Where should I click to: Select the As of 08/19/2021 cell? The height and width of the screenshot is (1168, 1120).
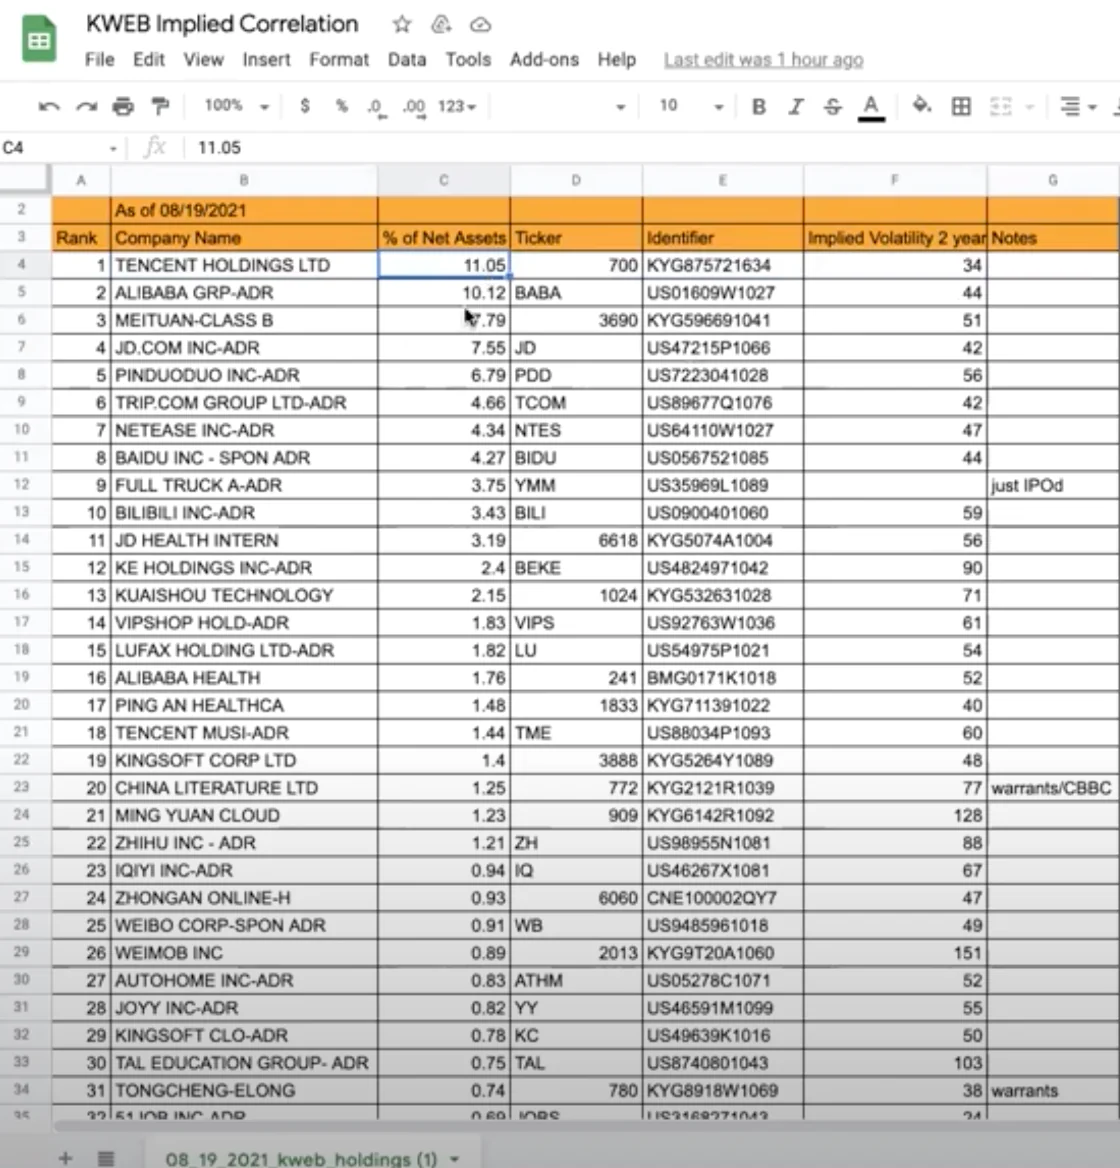coord(244,210)
